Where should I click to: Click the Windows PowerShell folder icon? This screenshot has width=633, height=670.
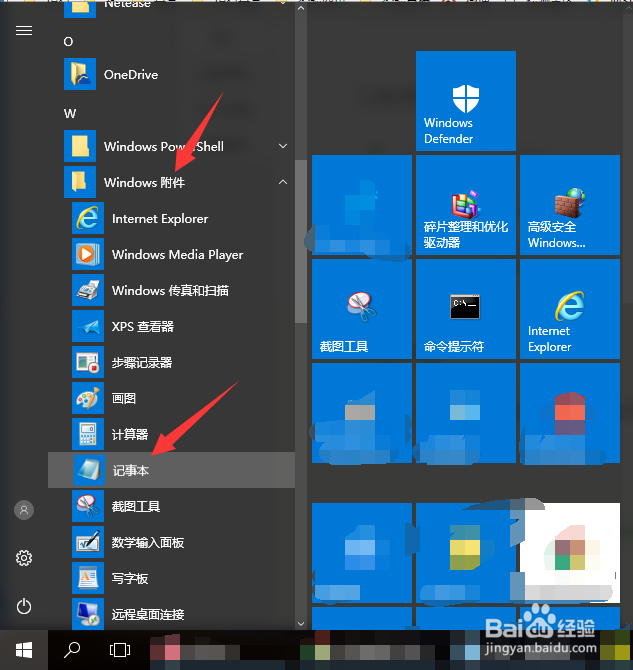[x=80, y=146]
